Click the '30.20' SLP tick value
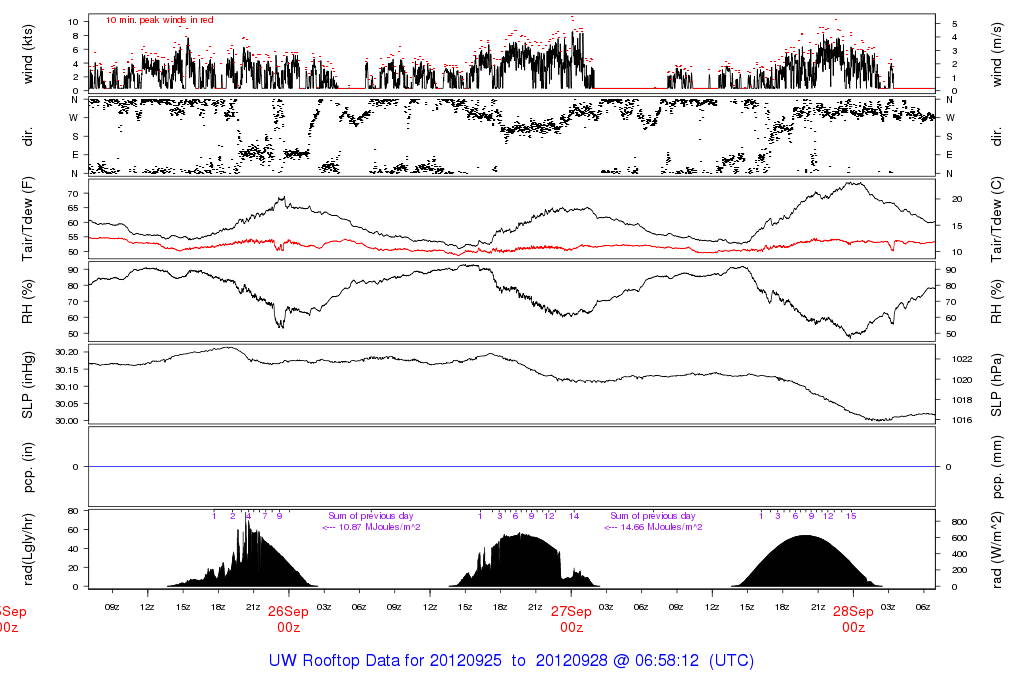The width and height of the screenshot is (1024, 700). click(x=67, y=352)
